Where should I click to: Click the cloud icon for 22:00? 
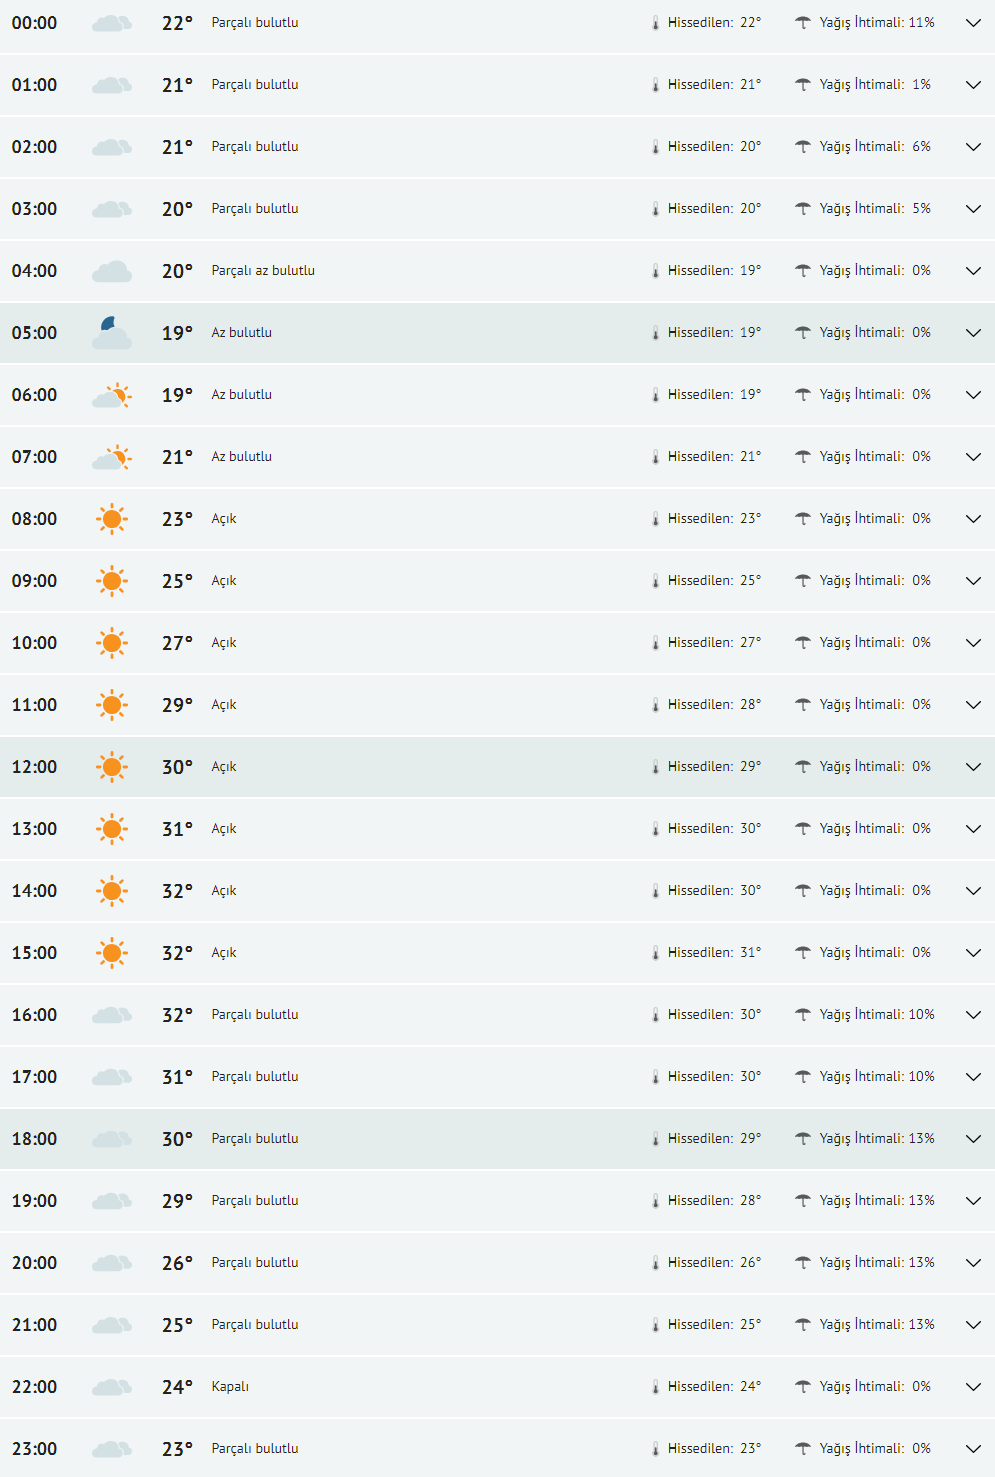point(112,1387)
